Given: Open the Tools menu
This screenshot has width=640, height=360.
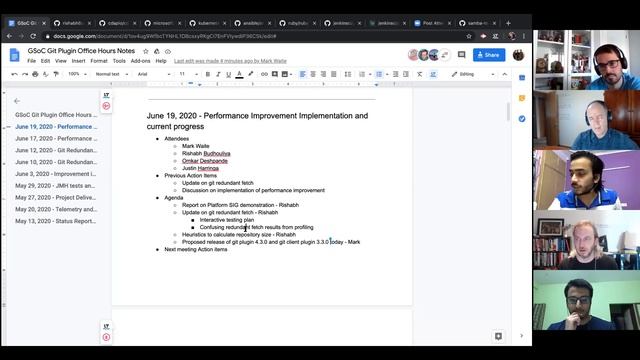Looking at the screenshot, I should pos(119,61).
